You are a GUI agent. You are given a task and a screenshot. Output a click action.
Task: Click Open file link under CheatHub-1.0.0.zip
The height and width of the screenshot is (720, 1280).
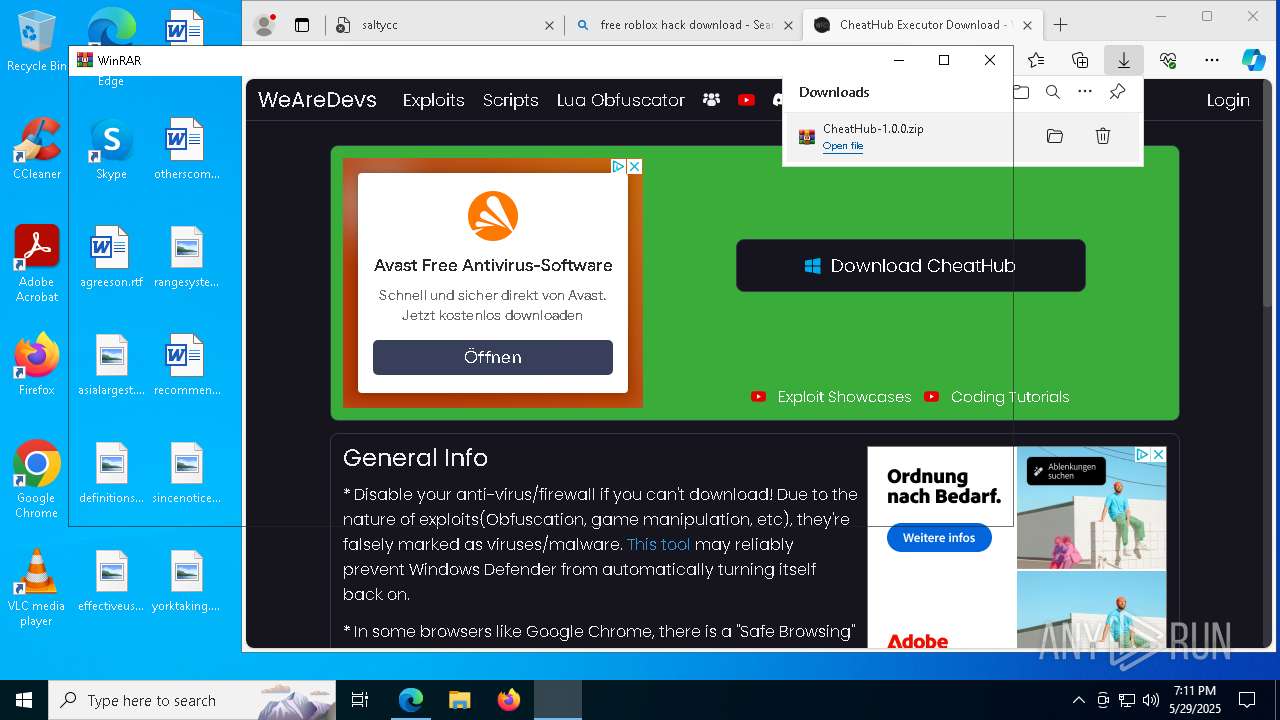[x=843, y=146]
